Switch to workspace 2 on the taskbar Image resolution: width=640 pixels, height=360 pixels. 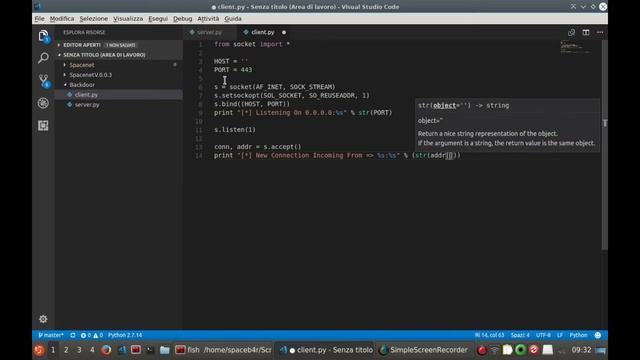pos(66,350)
